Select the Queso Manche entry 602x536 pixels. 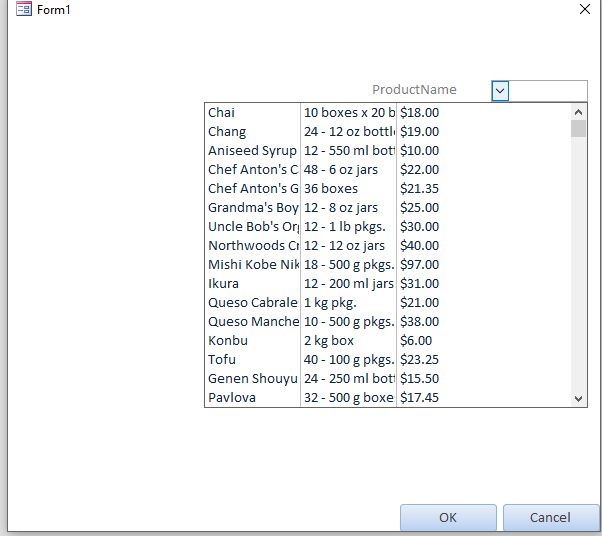click(x=388, y=322)
